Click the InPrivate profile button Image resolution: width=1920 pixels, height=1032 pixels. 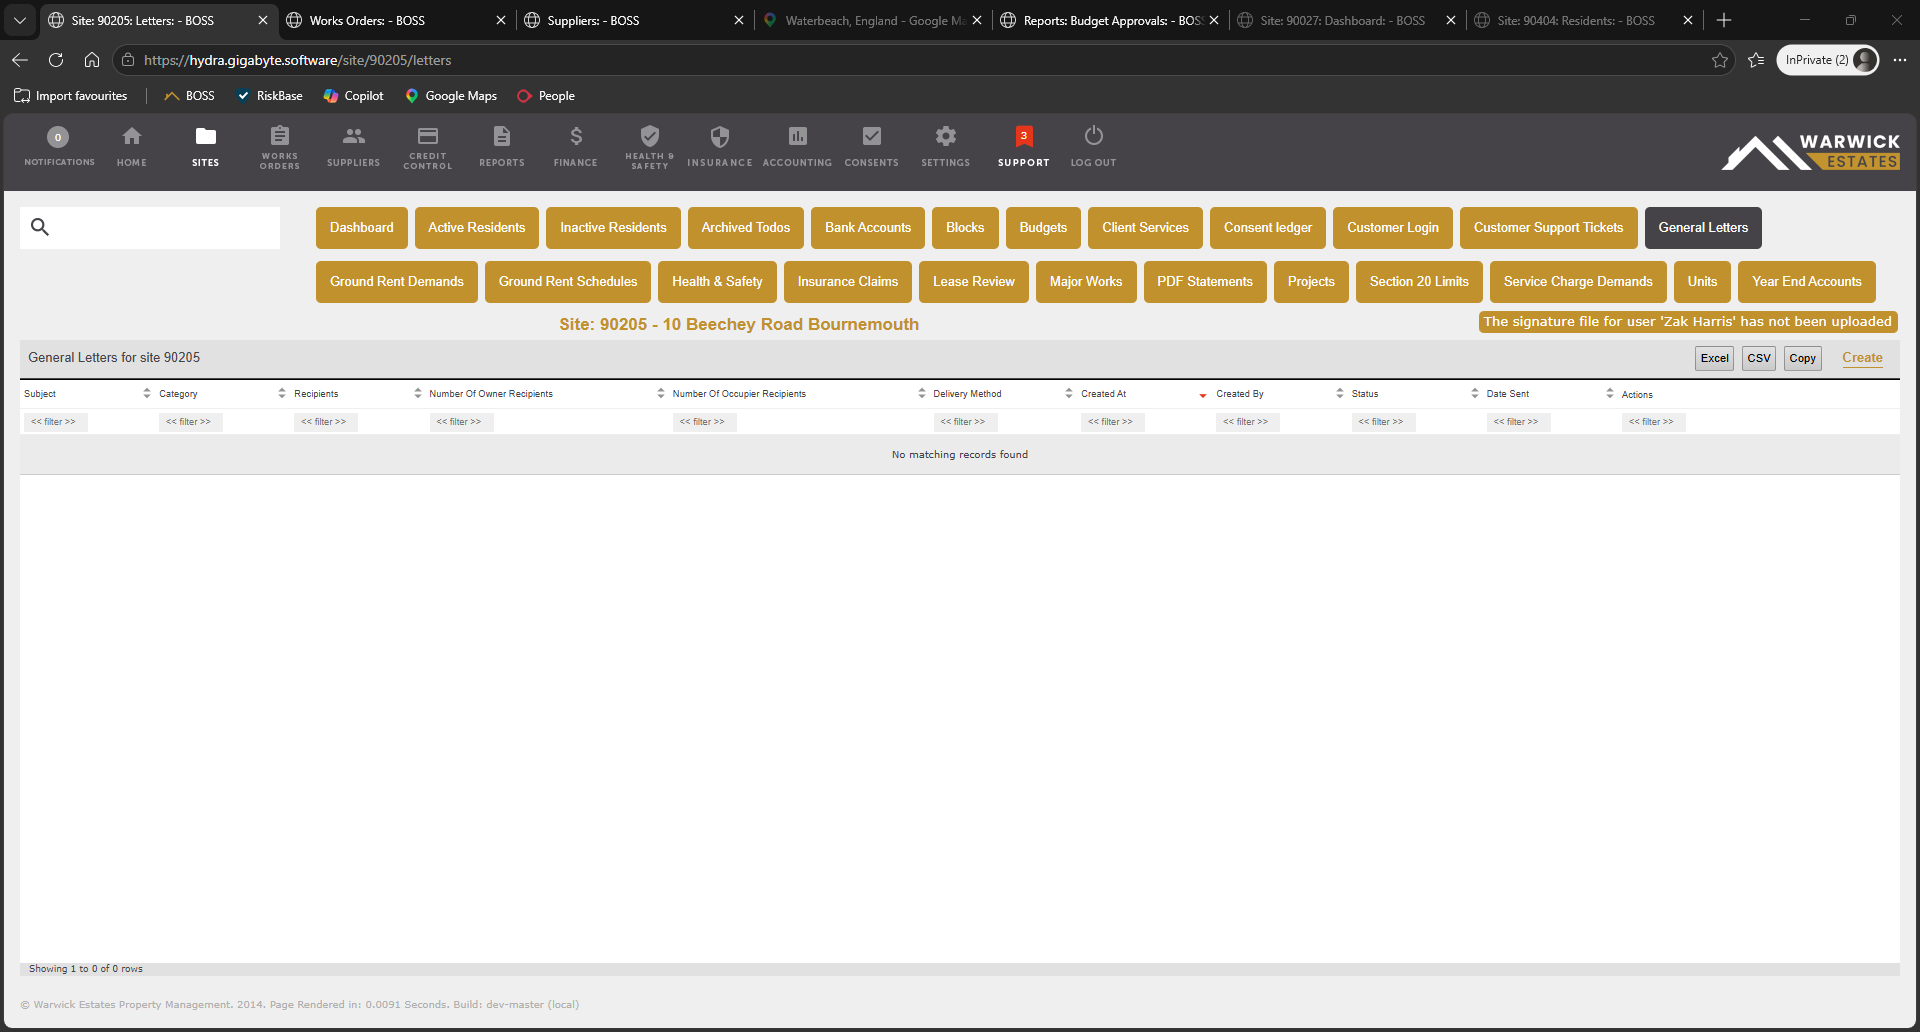coord(1828,60)
